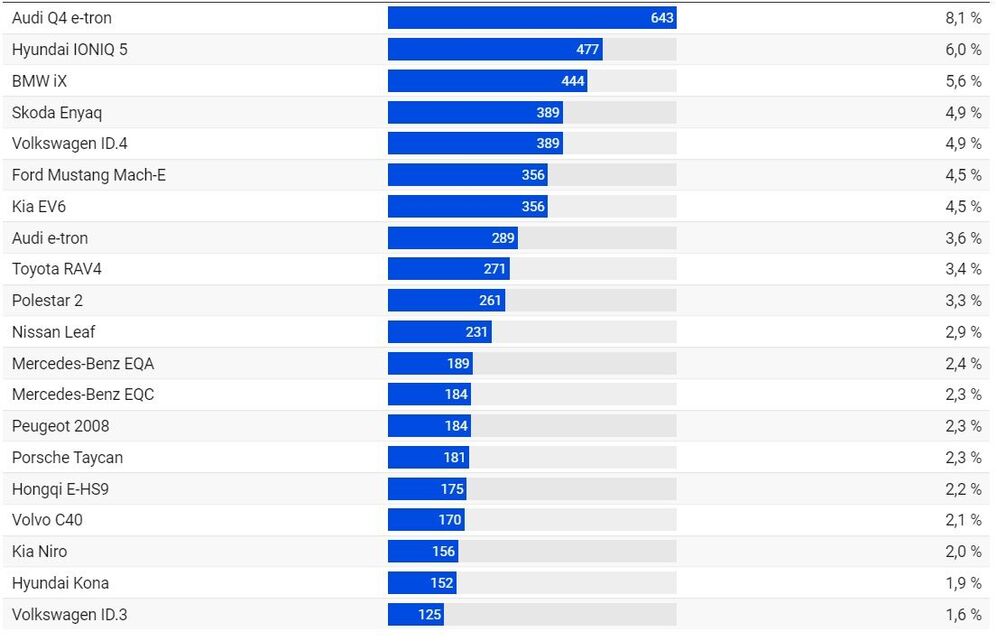Viewport: 997px width, 641px height.
Task: Click the Mercedes-Benz EQC row label
Action: coord(83,394)
